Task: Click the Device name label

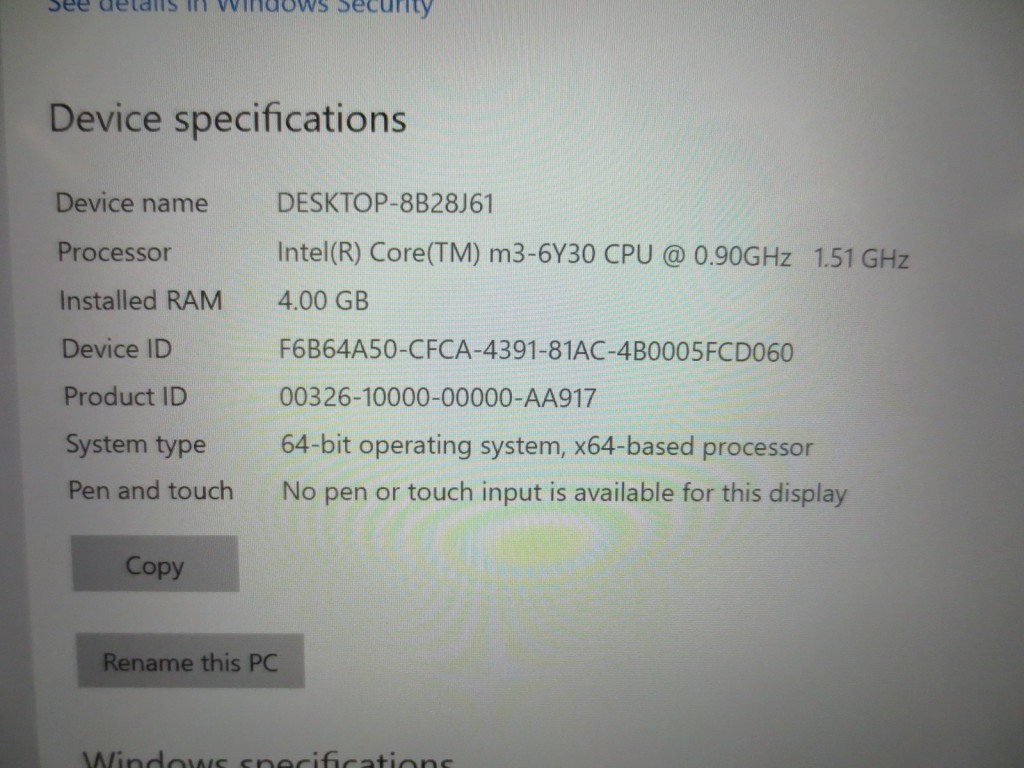Action: (132, 203)
